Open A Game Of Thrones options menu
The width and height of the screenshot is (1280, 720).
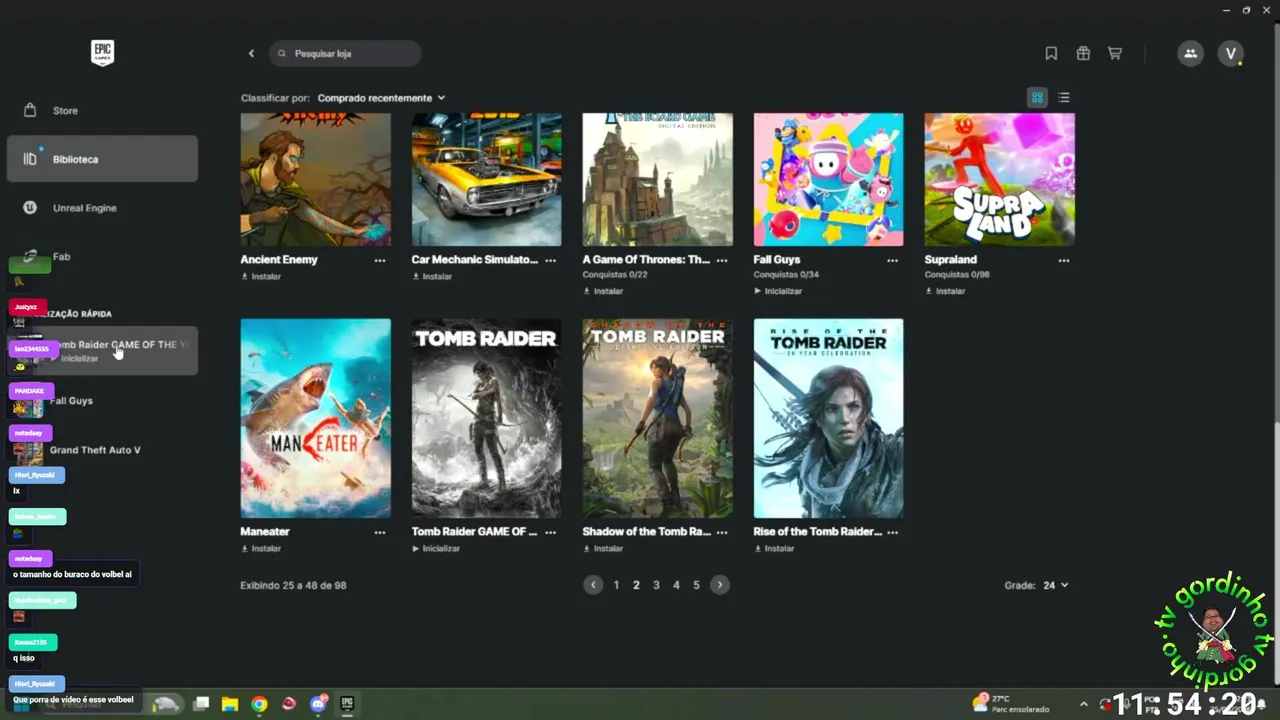click(722, 260)
